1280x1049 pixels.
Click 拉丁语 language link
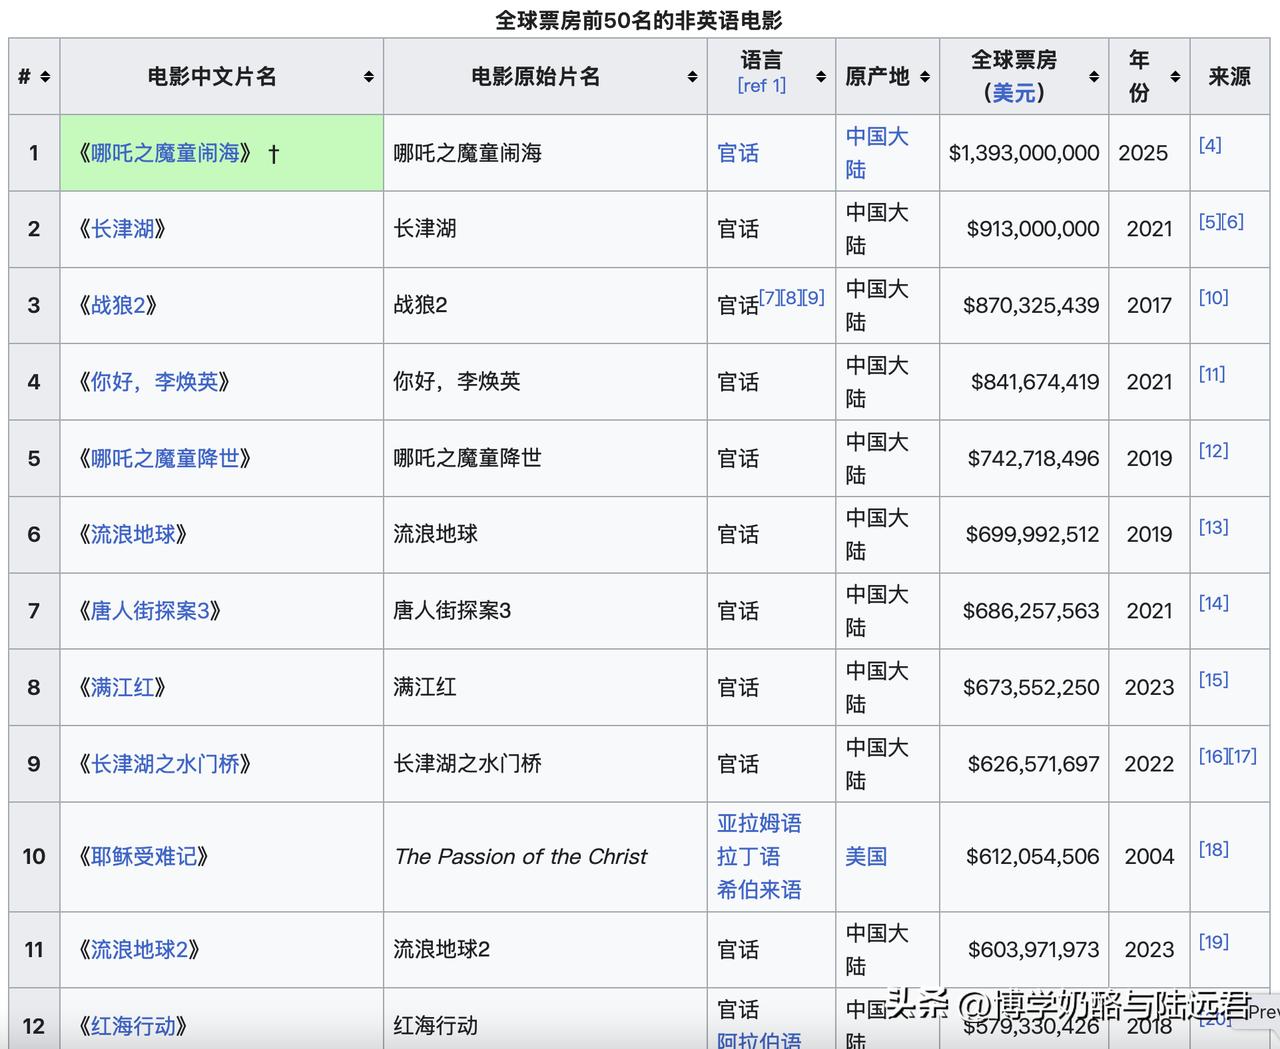coord(748,856)
